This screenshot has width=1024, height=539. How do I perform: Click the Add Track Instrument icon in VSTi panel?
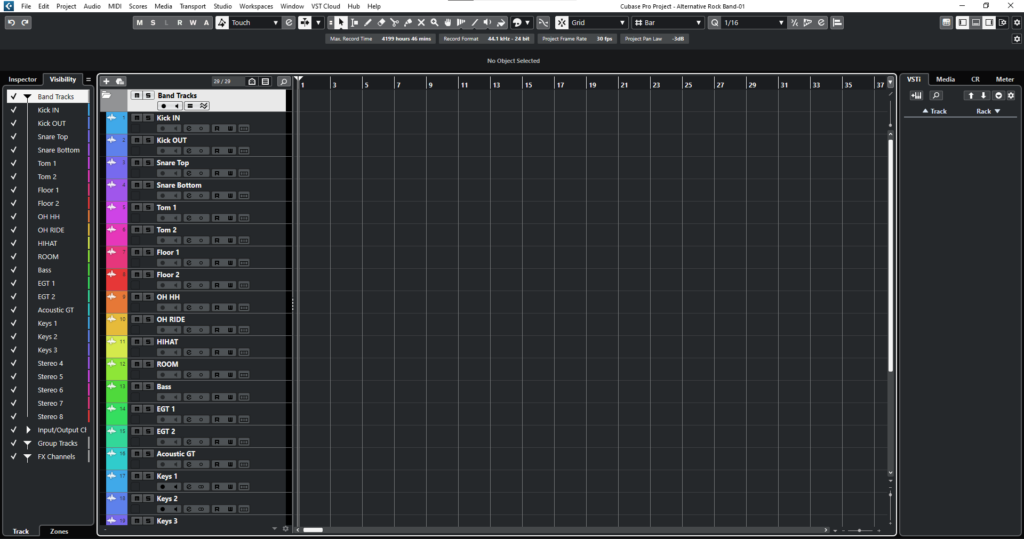click(x=916, y=95)
